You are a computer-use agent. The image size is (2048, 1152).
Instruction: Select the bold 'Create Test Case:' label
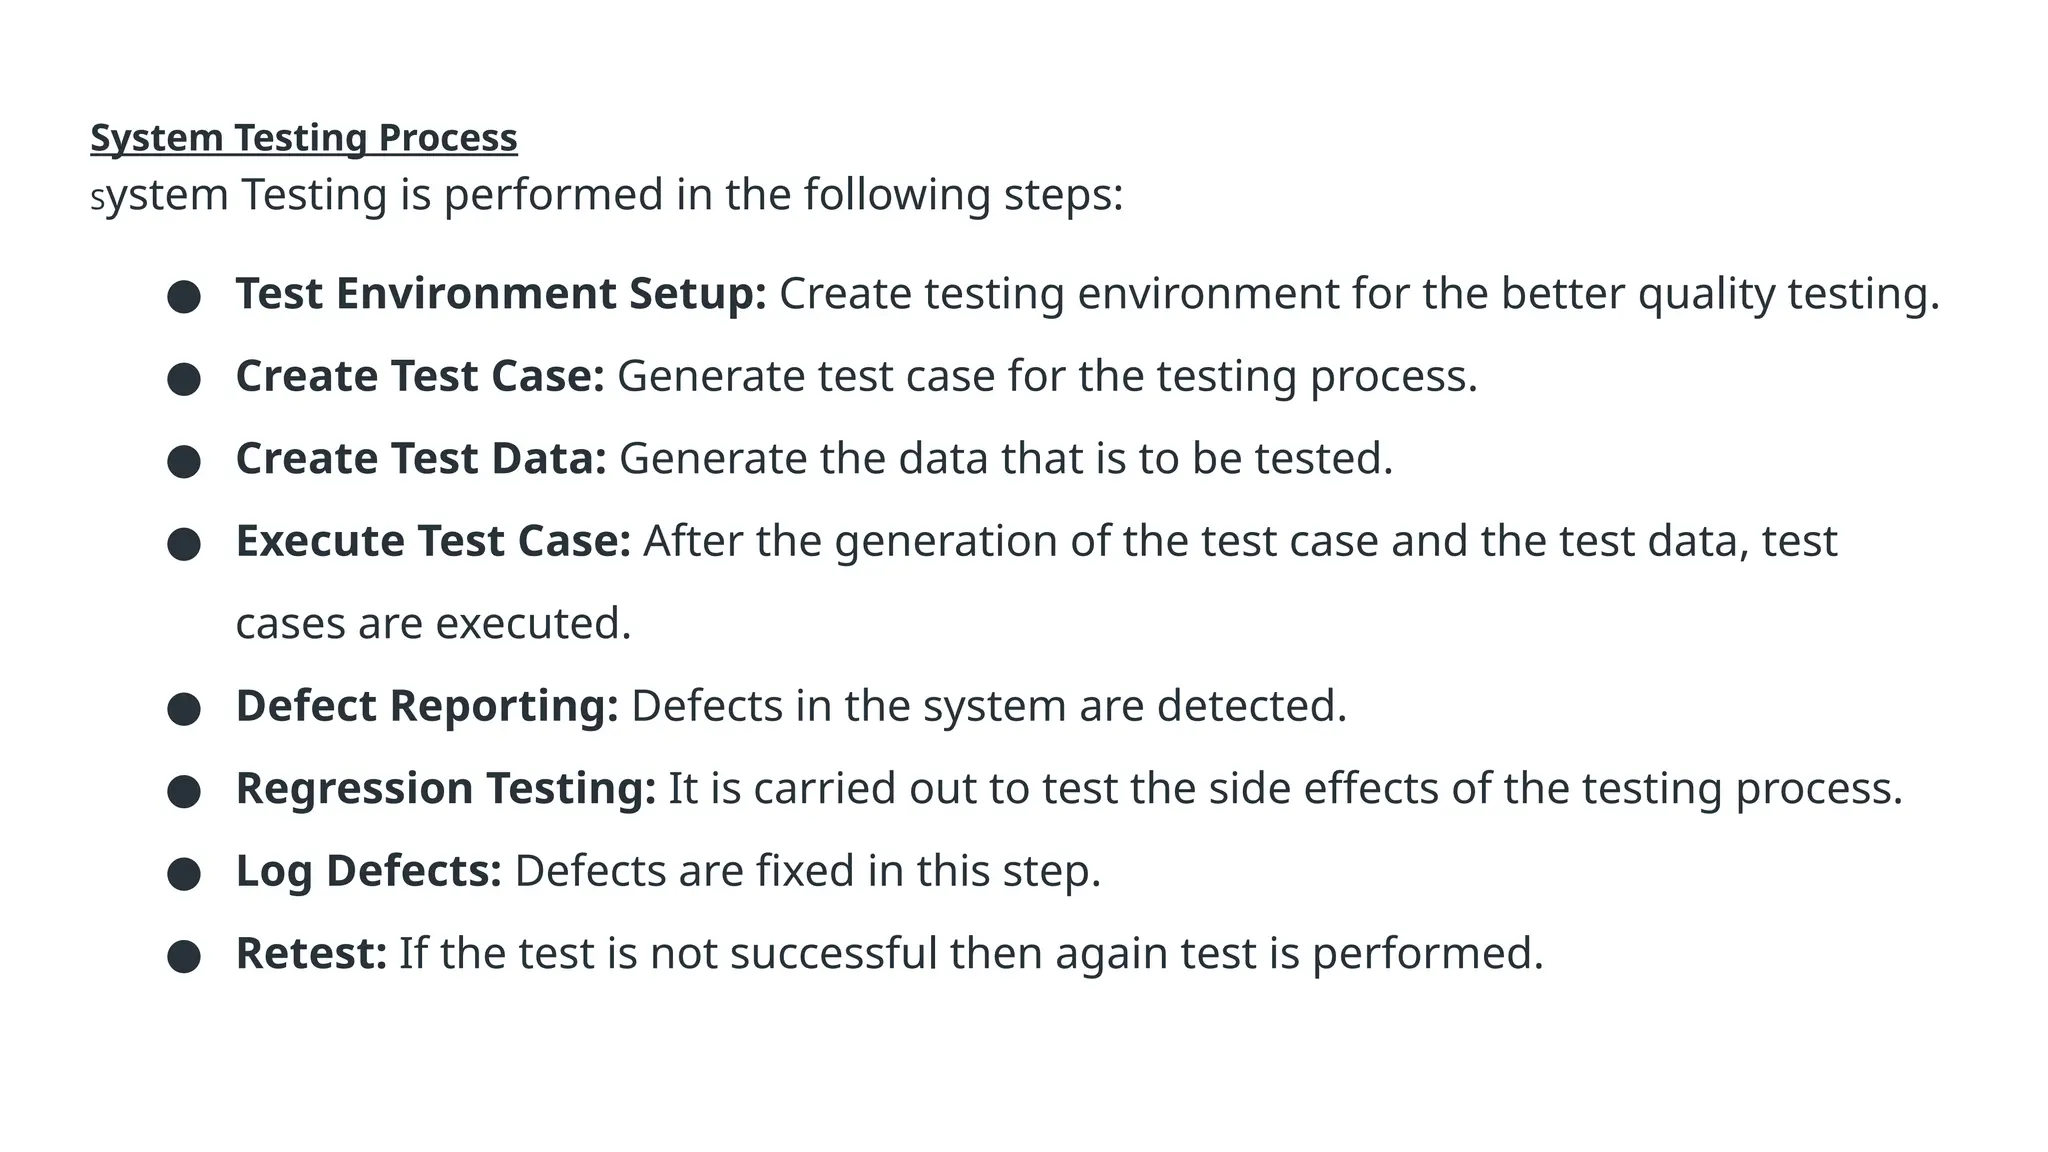pos(420,377)
